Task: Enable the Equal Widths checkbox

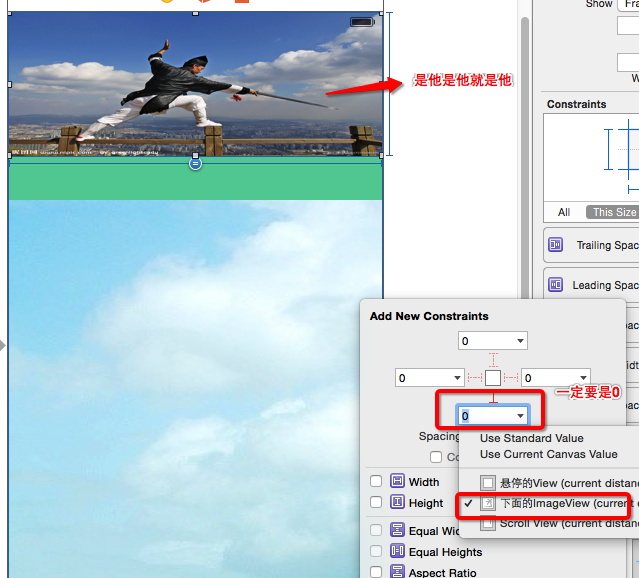Action: click(x=376, y=530)
